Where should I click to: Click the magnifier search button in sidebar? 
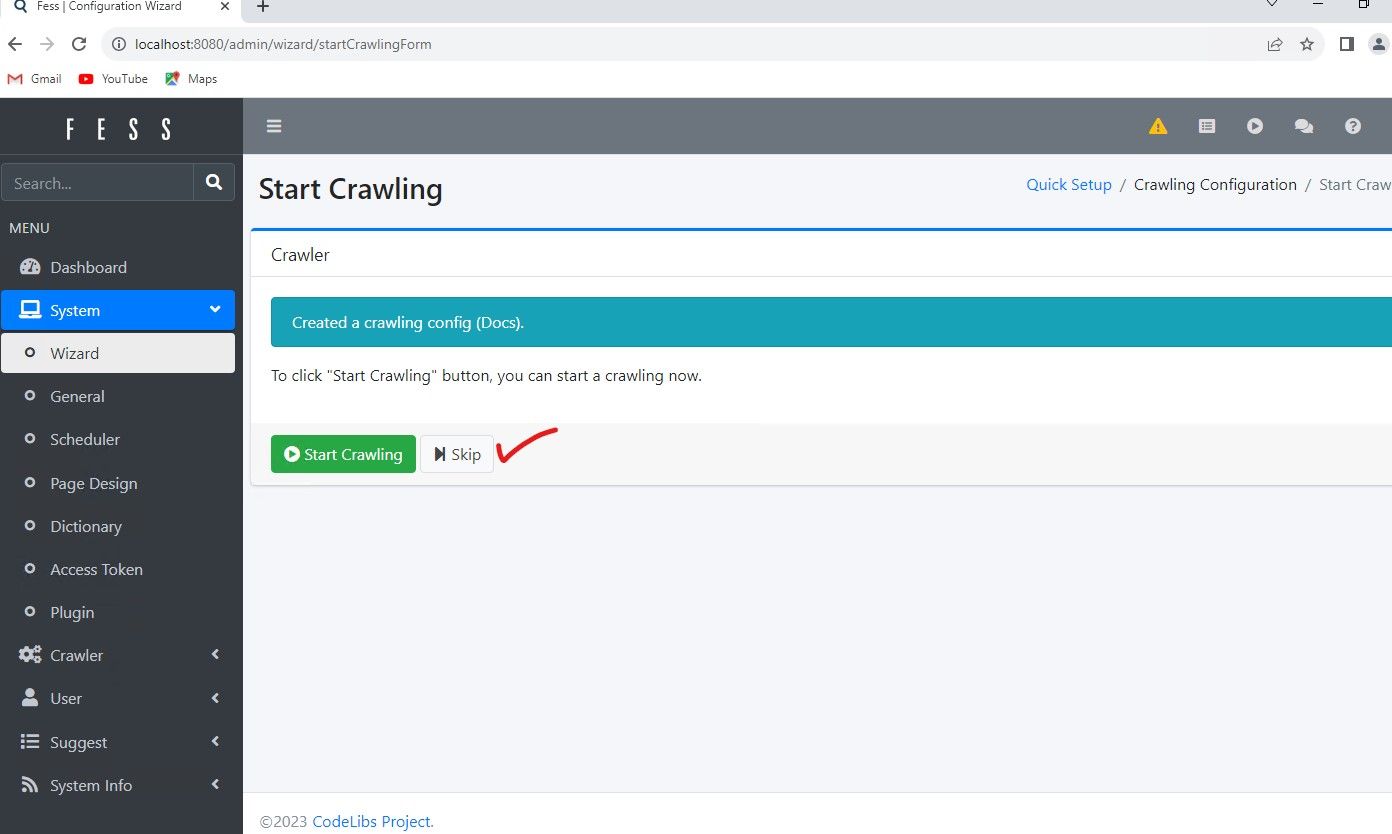click(214, 182)
